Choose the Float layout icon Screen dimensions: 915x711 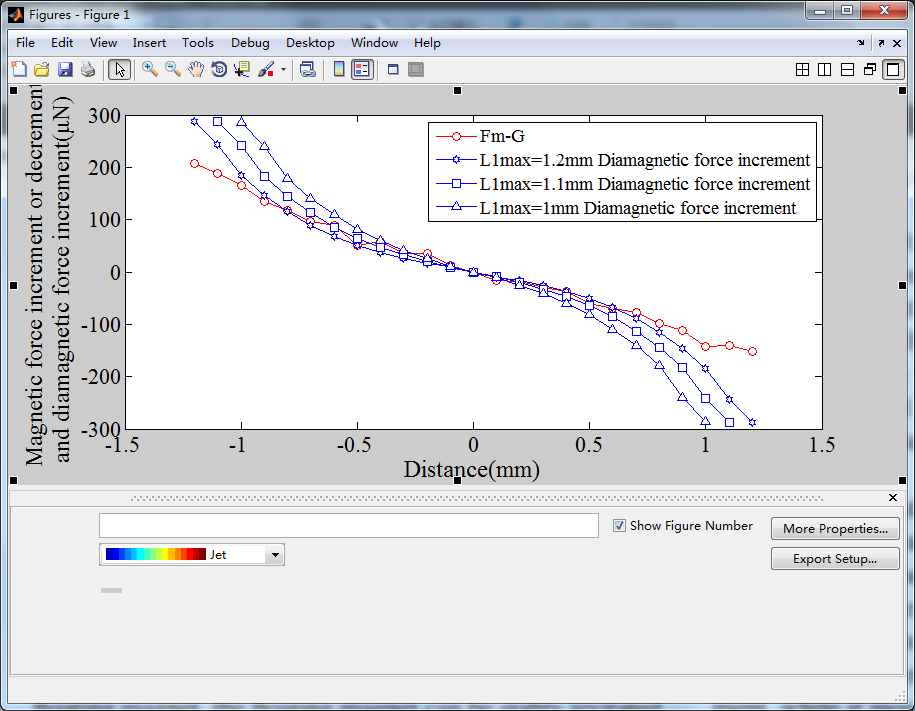(x=869, y=70)
